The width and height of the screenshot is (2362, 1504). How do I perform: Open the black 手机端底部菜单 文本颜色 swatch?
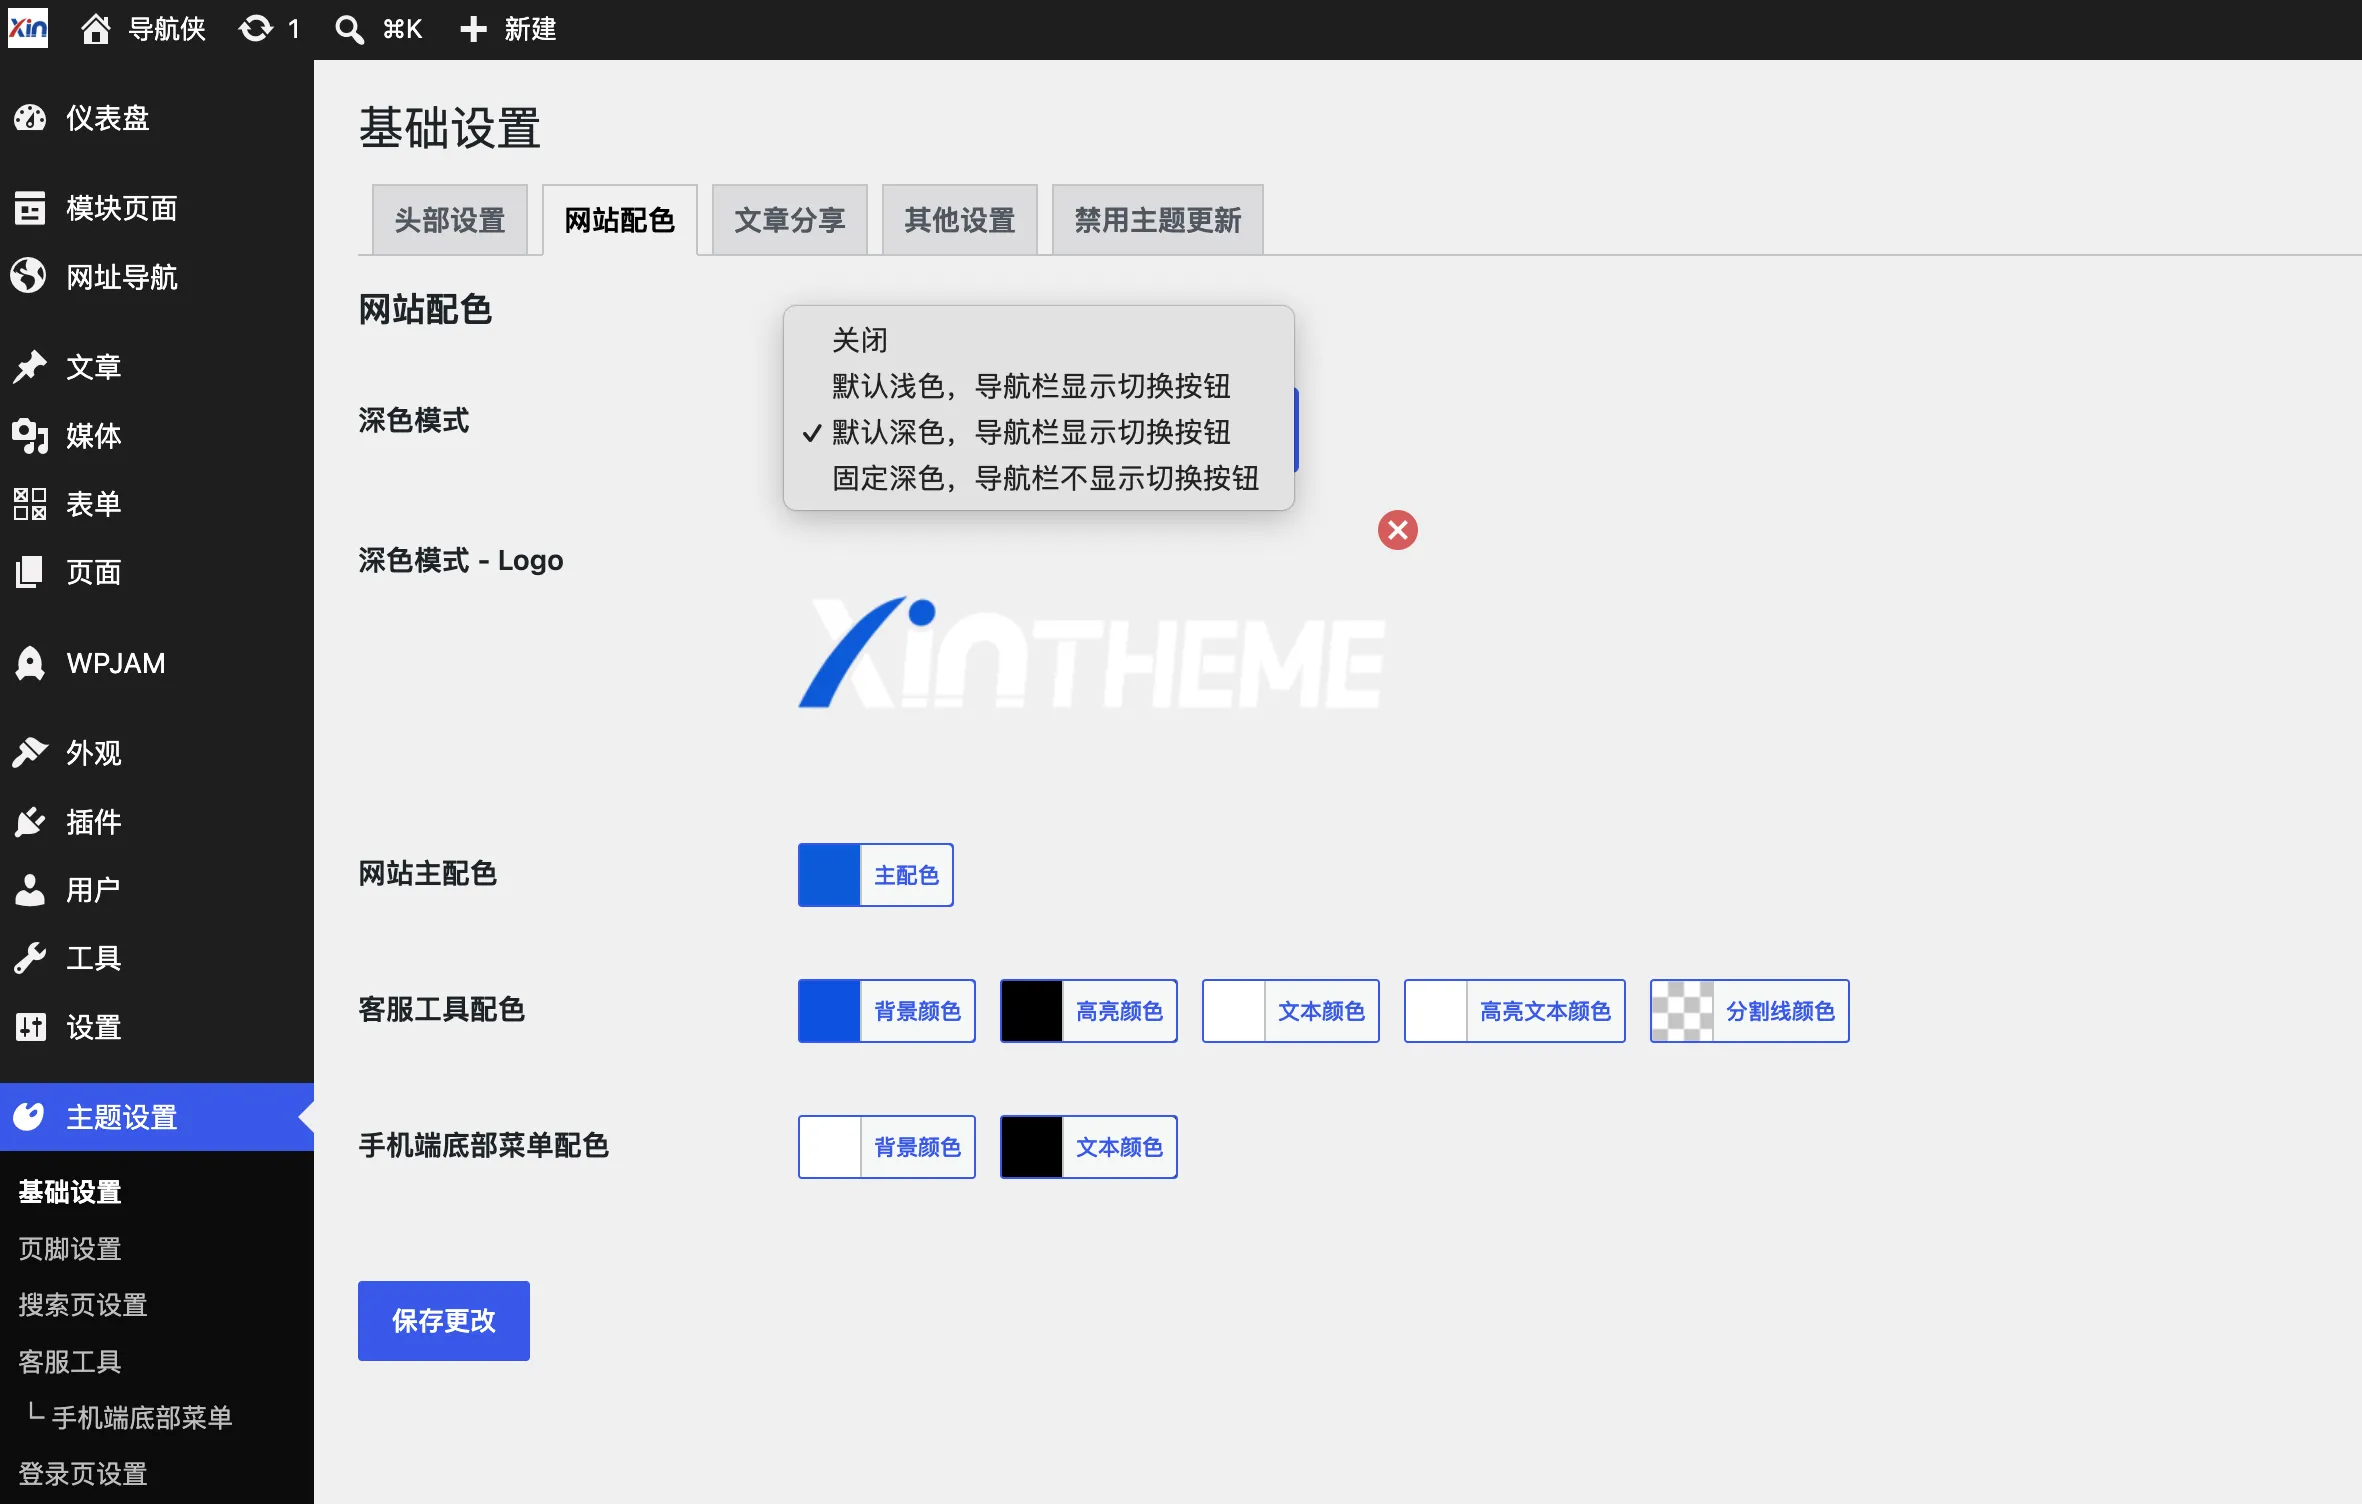[x=1032, y=1147]
